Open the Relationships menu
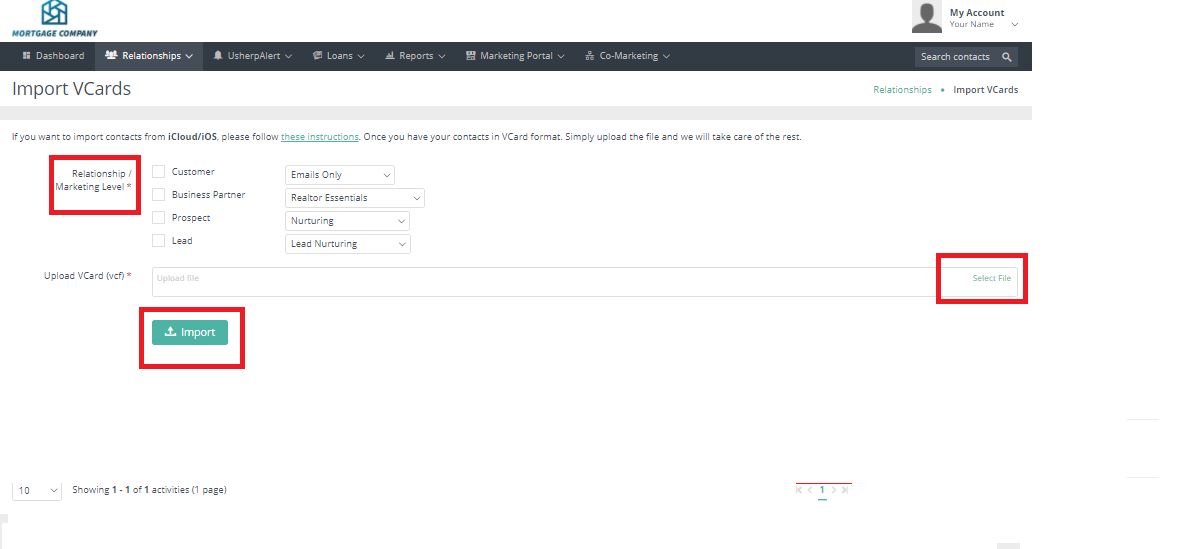Viewport: 1182px width, 549px height. [x=150, y=56]
